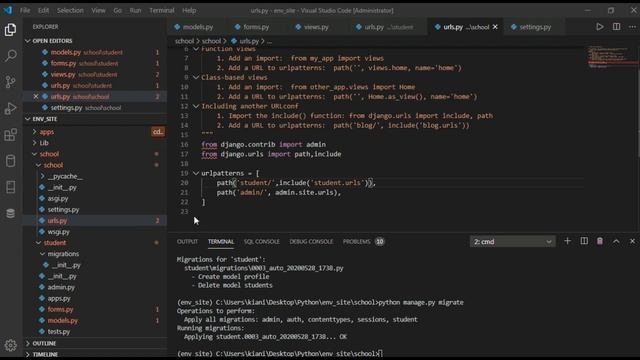Screen dimensions: 640x360
Task: Open the Explorer view in activity bar
Action: click(x=11, y=29)
